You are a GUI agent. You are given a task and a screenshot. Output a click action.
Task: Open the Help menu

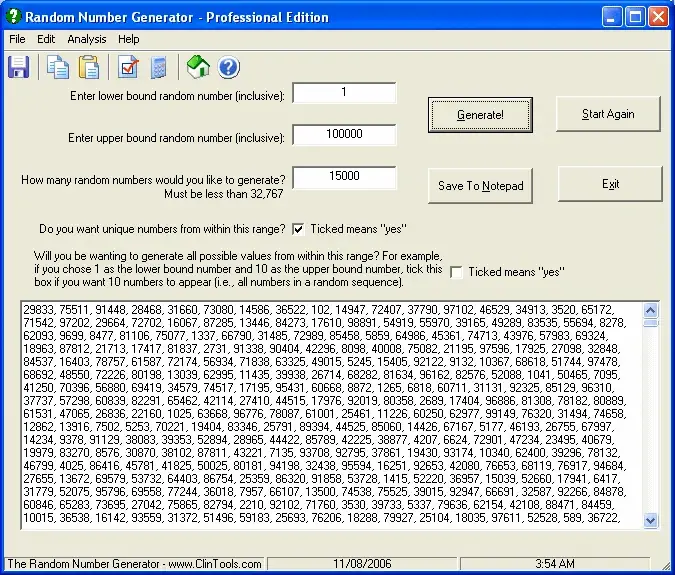(129, 39)
